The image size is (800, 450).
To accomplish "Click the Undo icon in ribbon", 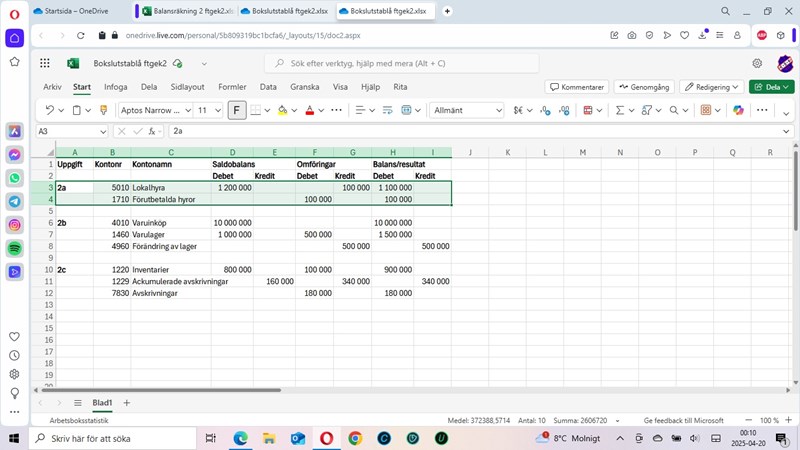I will click(49, 110).
